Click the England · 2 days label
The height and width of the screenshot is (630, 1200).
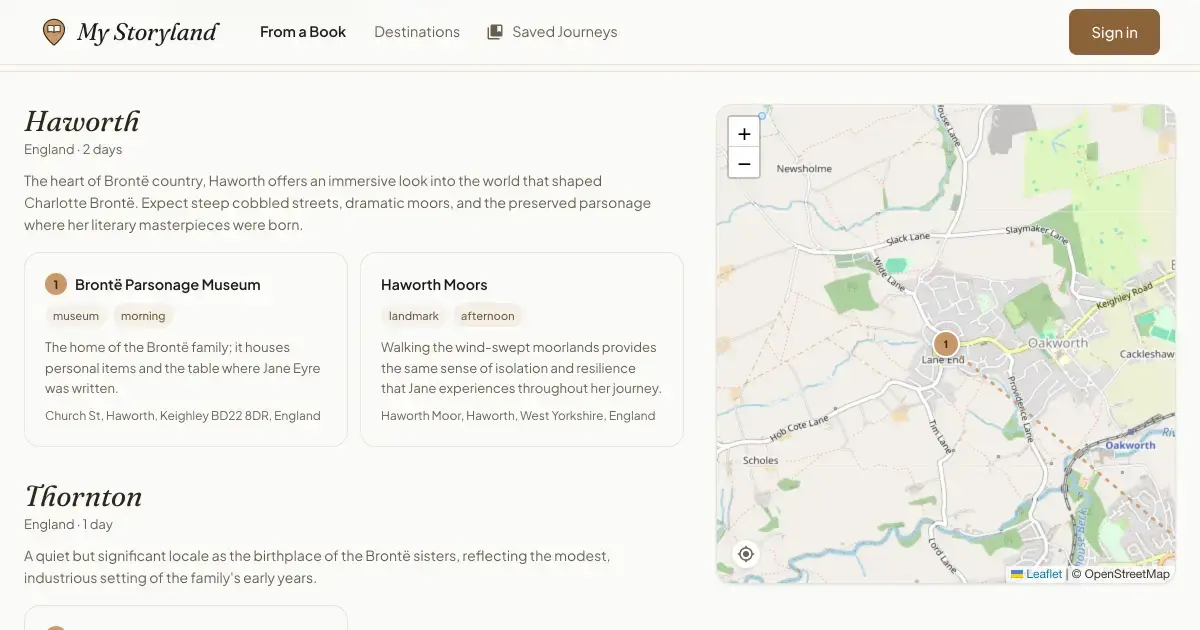(73, 150)
